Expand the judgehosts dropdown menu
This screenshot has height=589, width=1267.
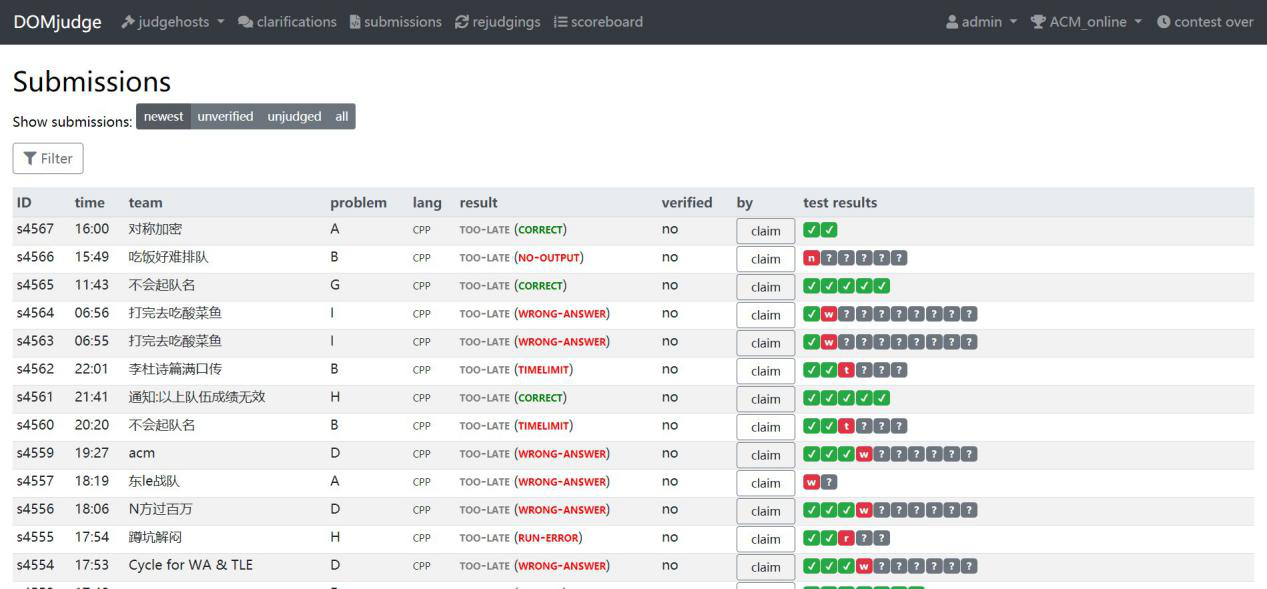tap(173, 22)
